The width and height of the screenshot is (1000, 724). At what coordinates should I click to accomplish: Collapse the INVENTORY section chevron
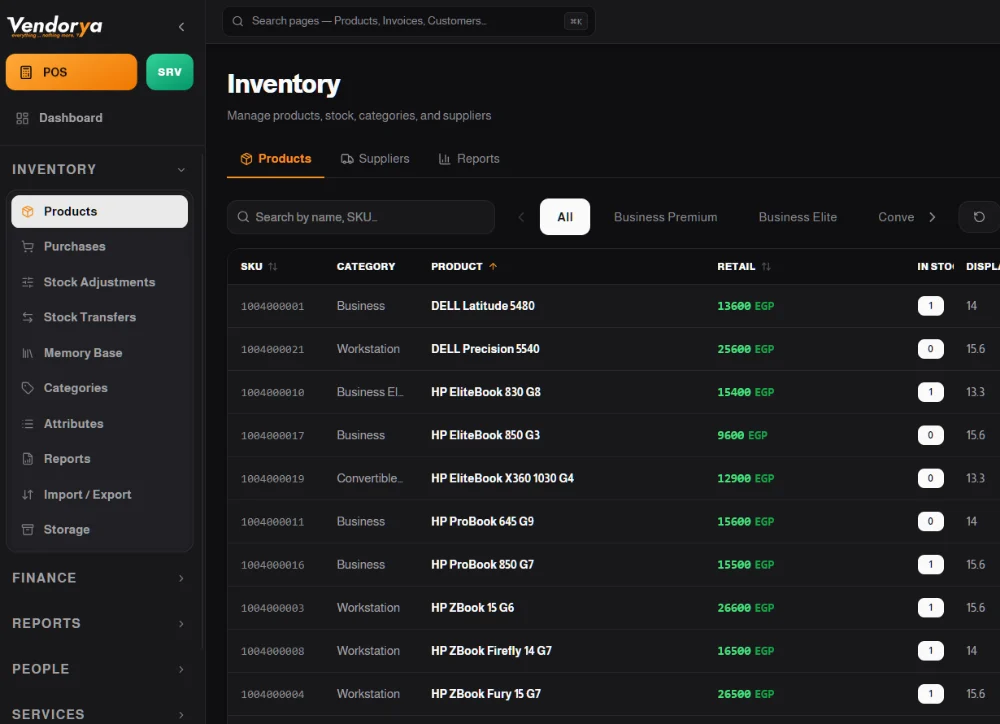coord(181,170)
